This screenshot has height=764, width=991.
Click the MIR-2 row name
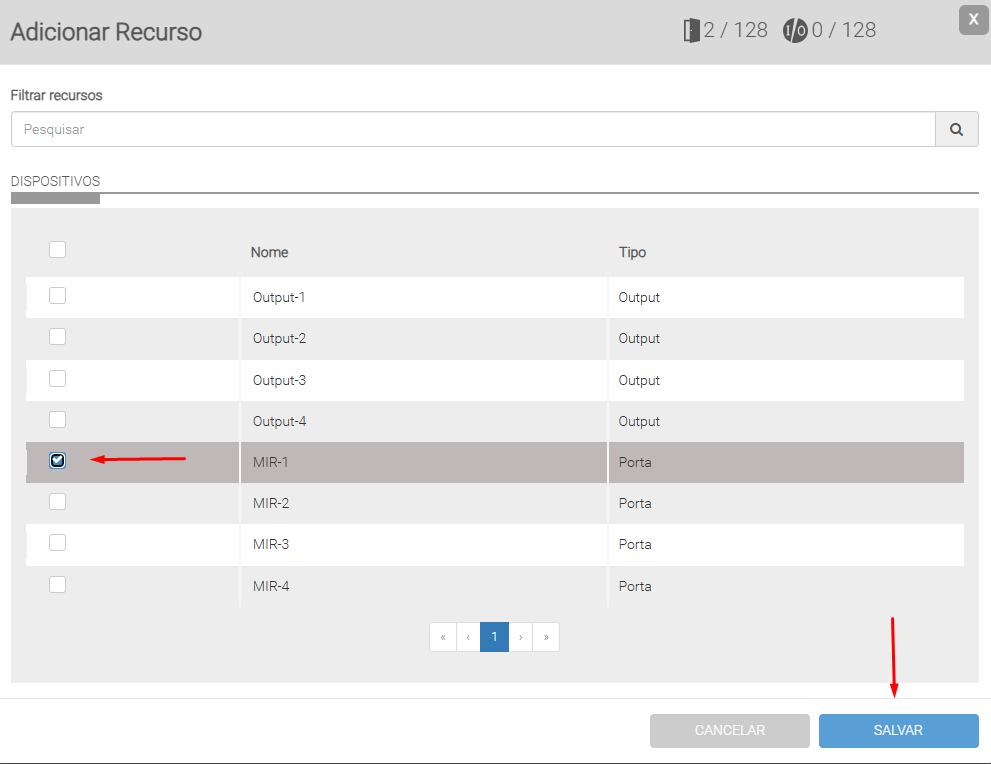pos(270,503)
